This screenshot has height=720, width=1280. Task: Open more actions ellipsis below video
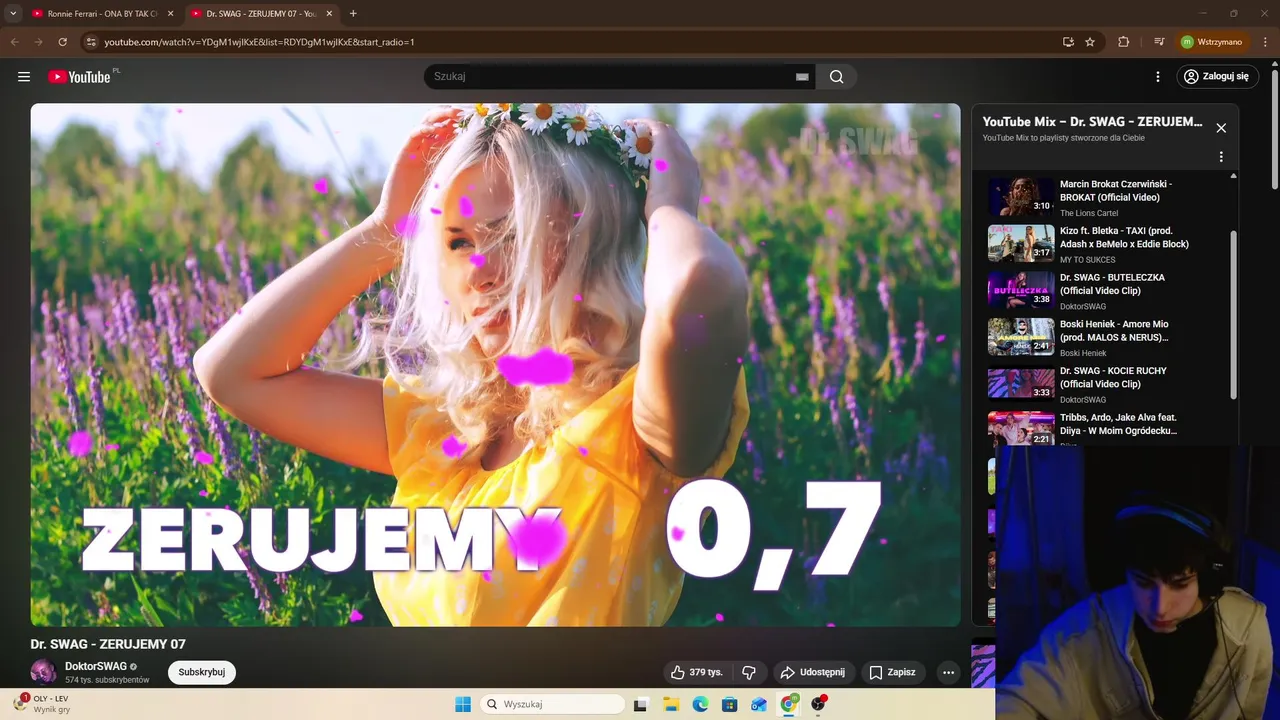(x=948, y=672)
